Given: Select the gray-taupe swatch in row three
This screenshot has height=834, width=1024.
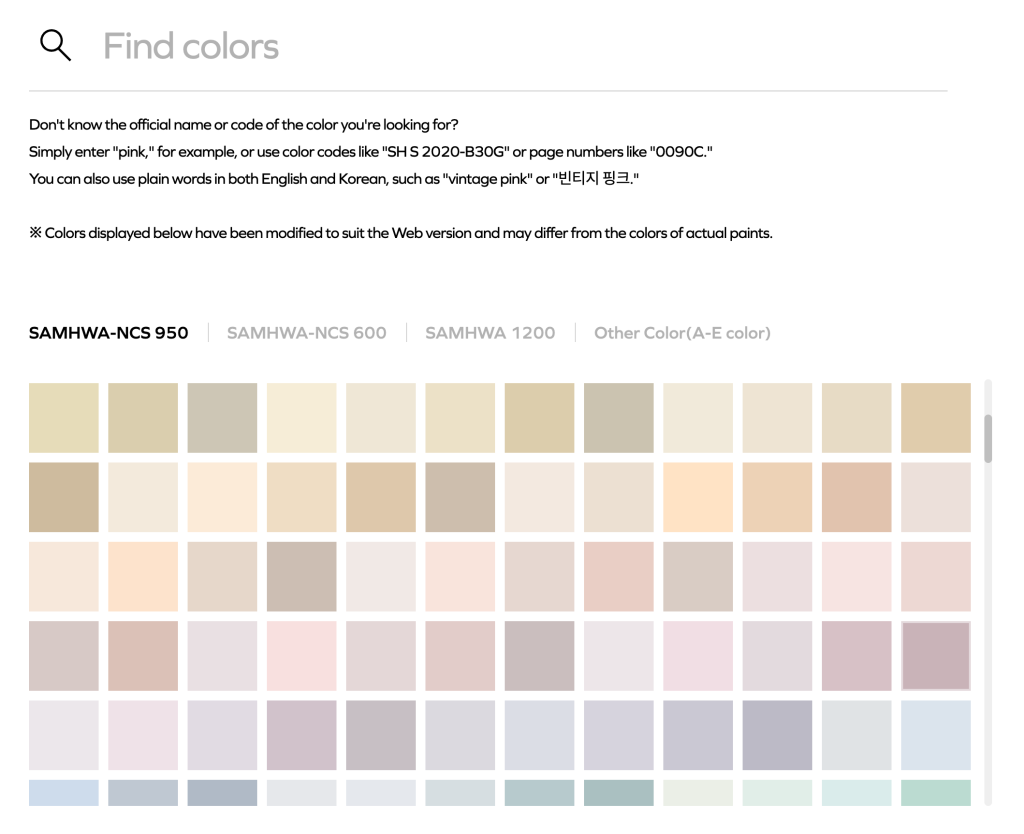Looking at the screenshot, I should (x=301, y=576).
